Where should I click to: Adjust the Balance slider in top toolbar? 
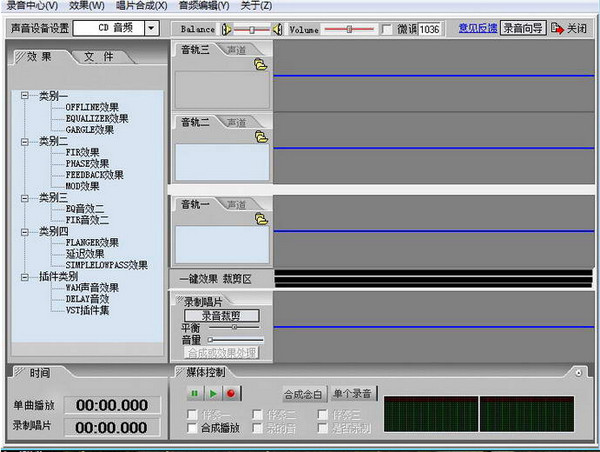point(252,29)
